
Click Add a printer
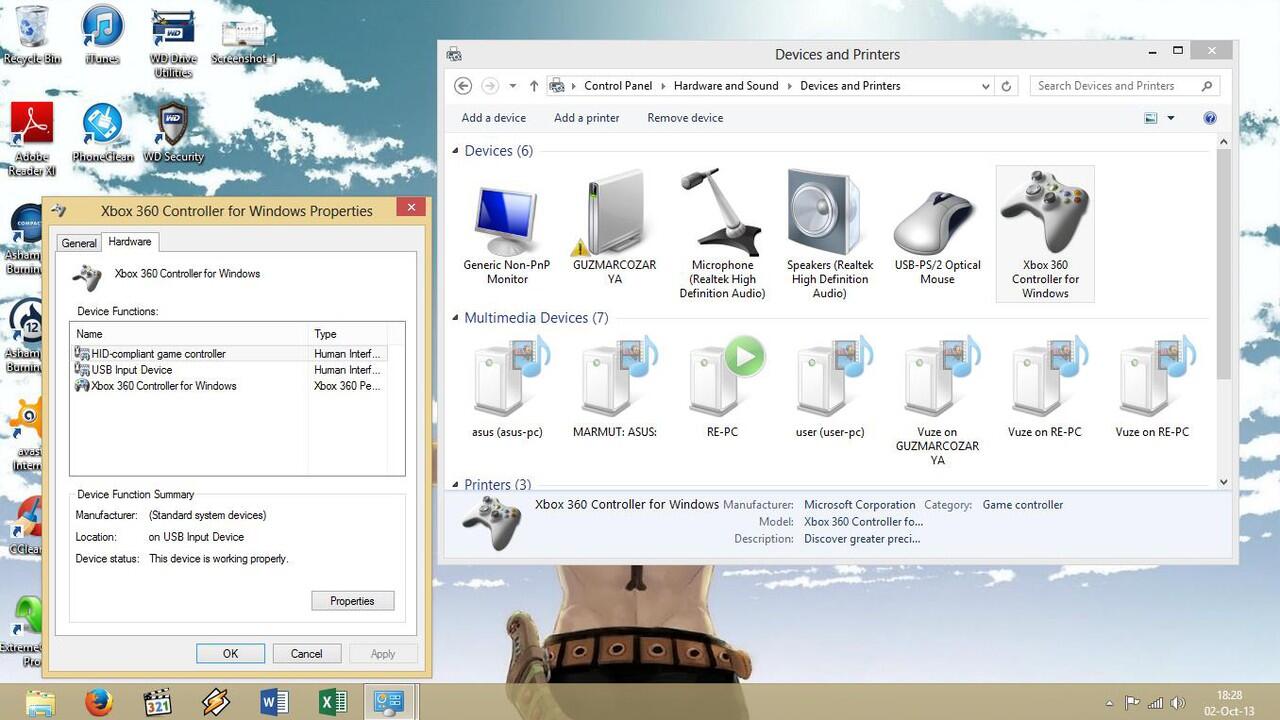[587, 118]
